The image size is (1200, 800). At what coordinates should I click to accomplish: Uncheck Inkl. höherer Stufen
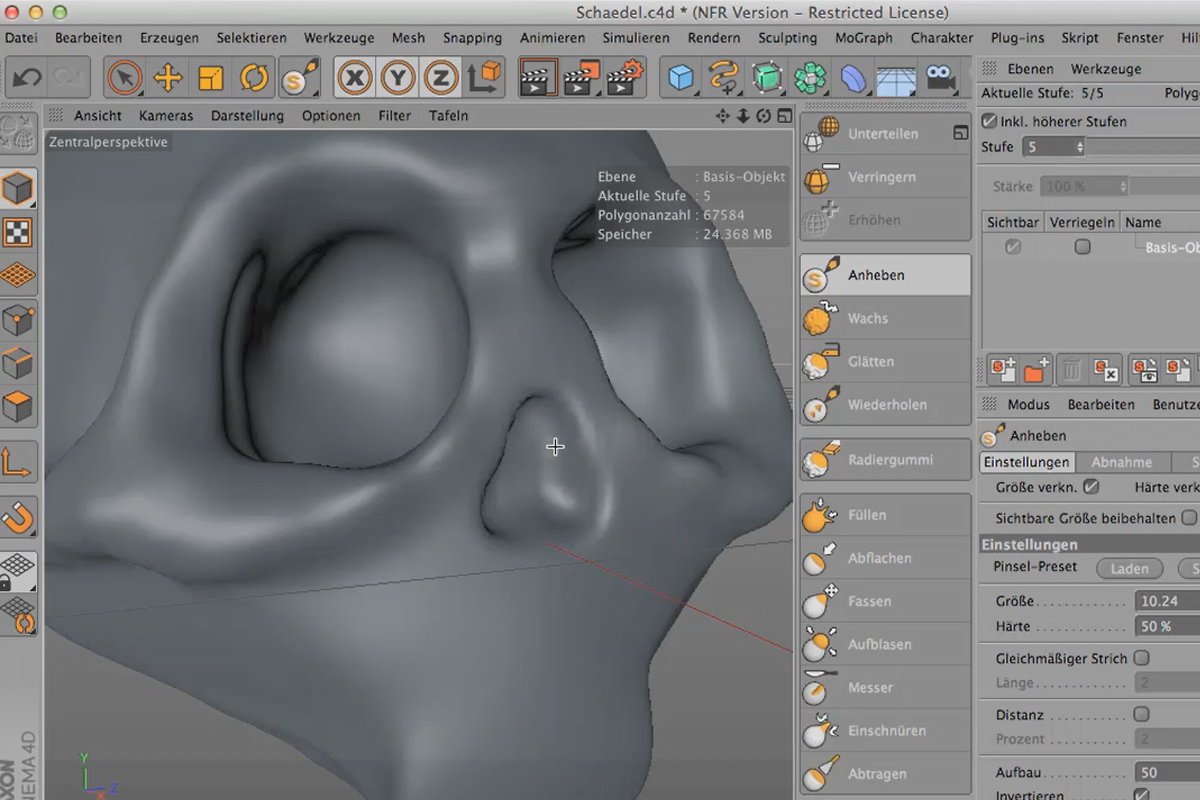point(990,121)
